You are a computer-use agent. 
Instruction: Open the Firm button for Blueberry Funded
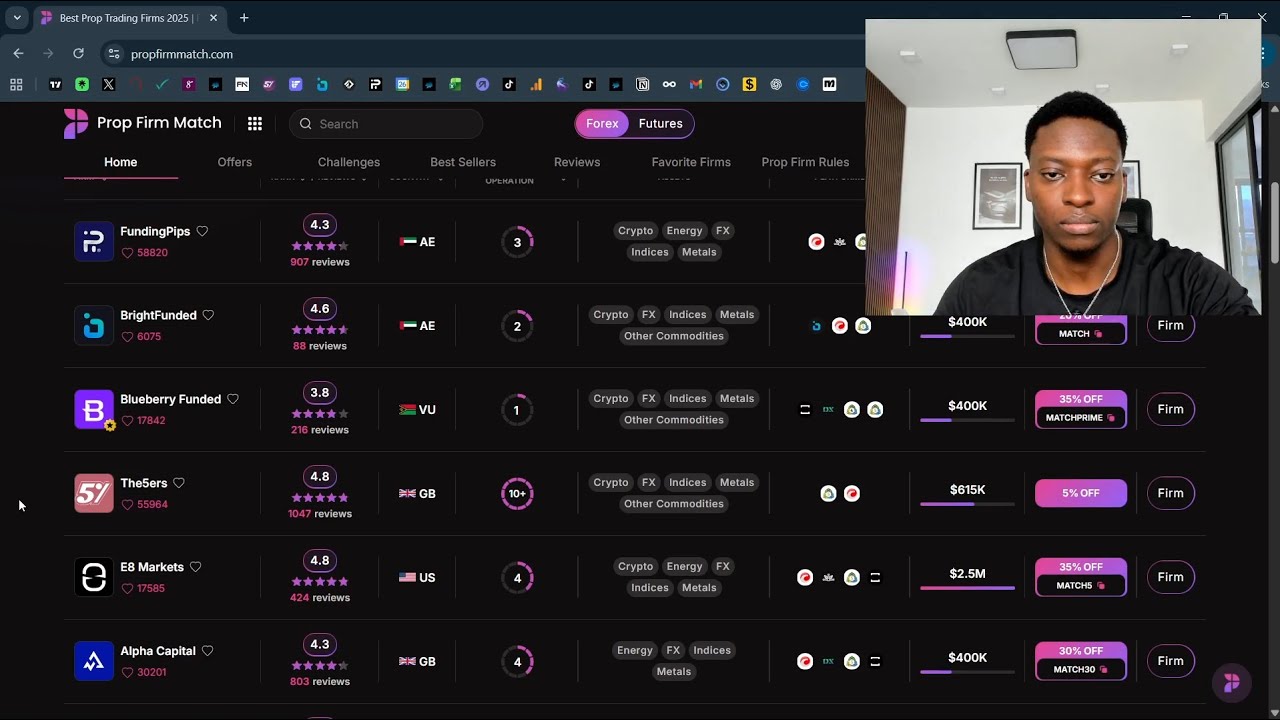(x=1170, y=409)
